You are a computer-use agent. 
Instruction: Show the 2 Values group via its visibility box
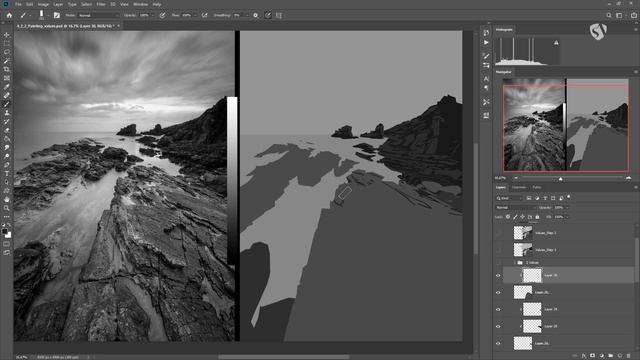pos(498,262)
